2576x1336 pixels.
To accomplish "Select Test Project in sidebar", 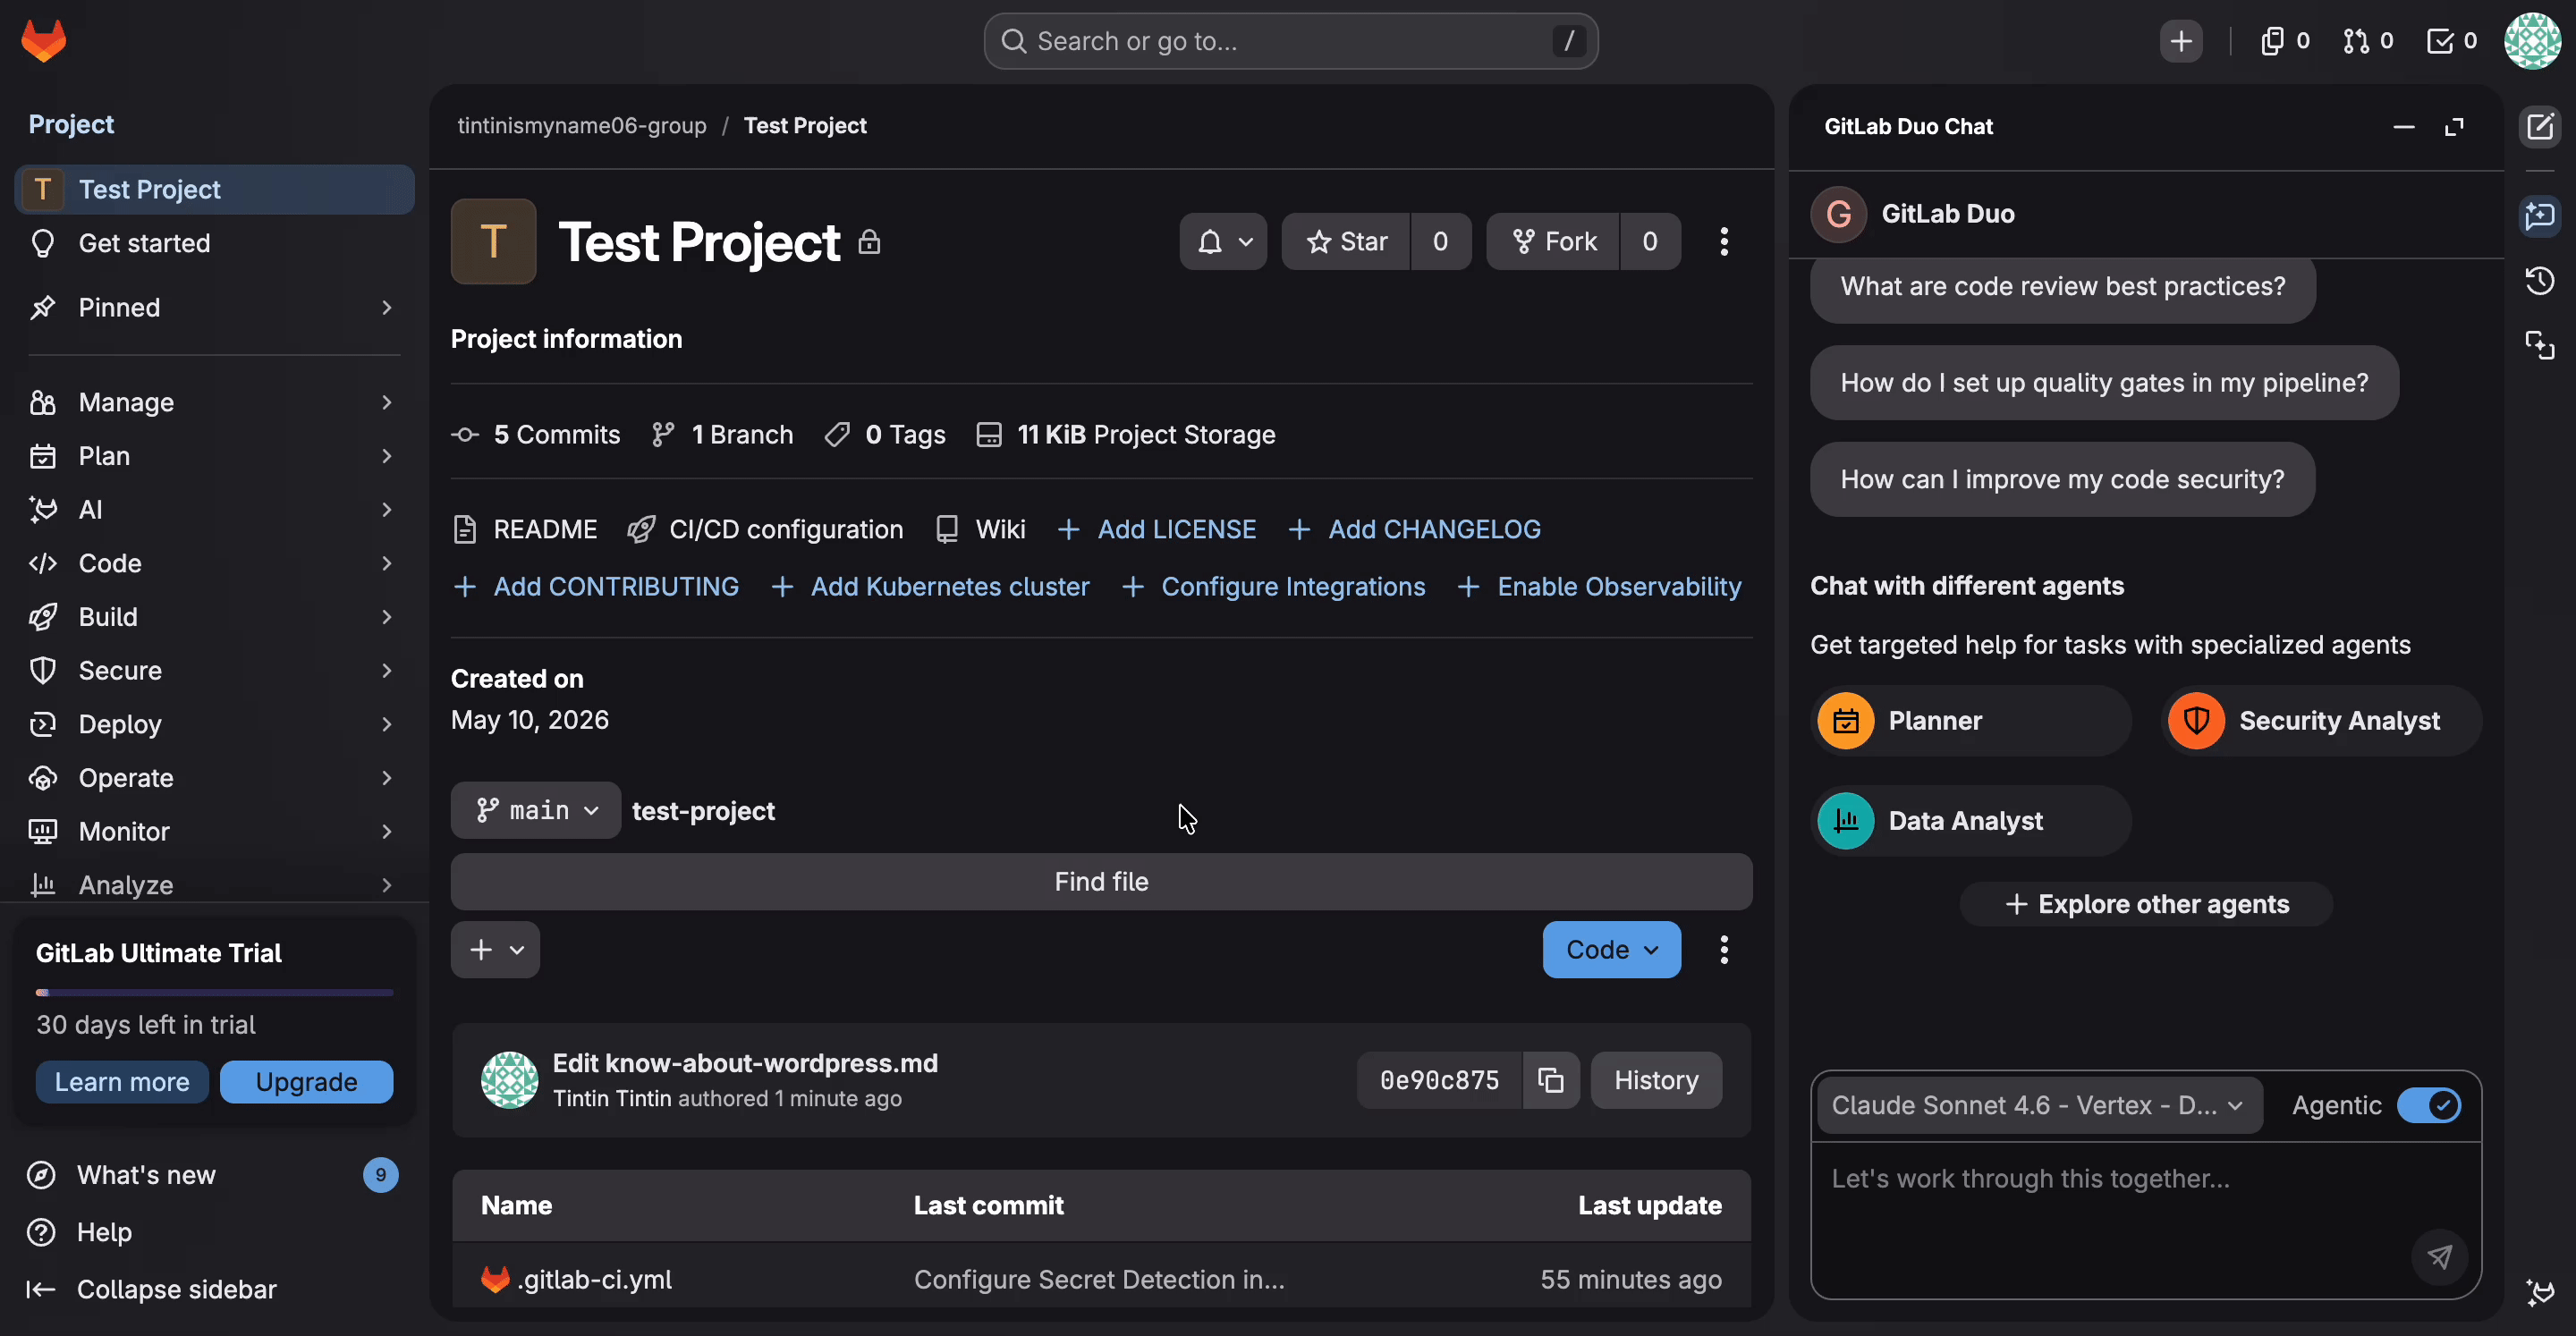I will coord(214,189).
